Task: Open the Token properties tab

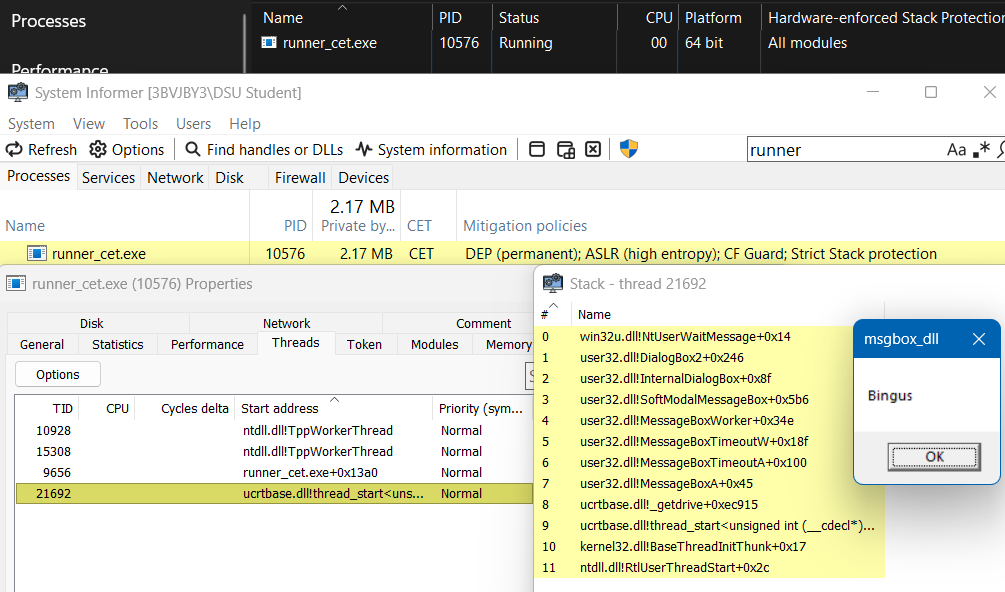Action: [364, 345]
